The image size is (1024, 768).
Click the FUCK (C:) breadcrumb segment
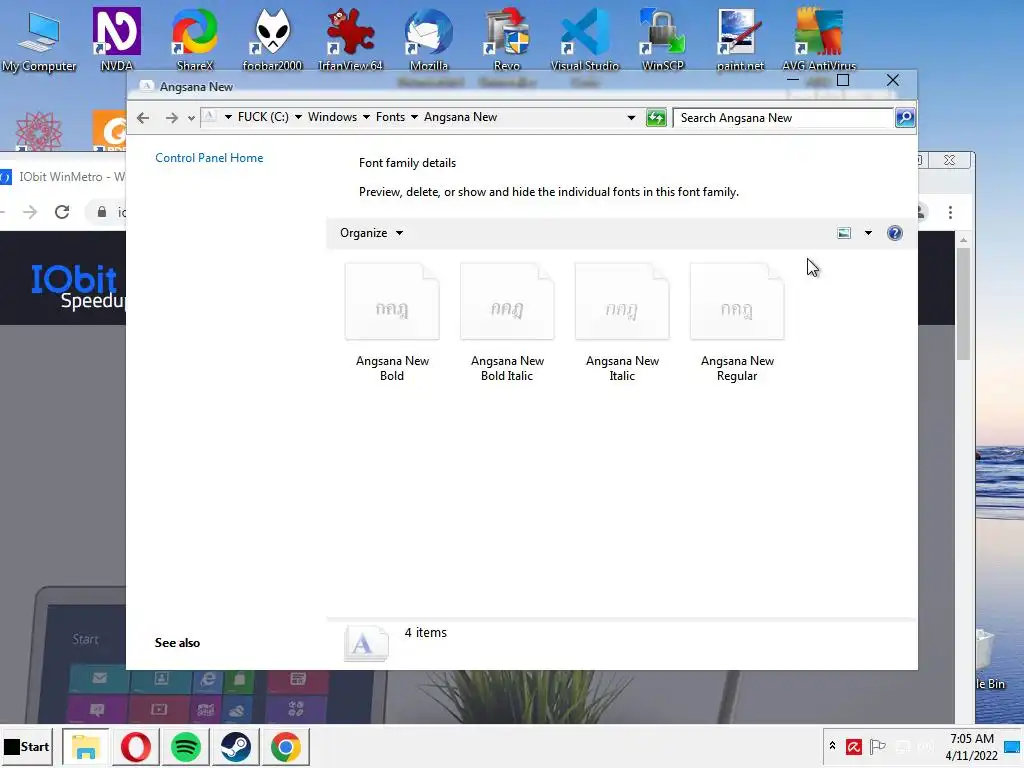263,117
